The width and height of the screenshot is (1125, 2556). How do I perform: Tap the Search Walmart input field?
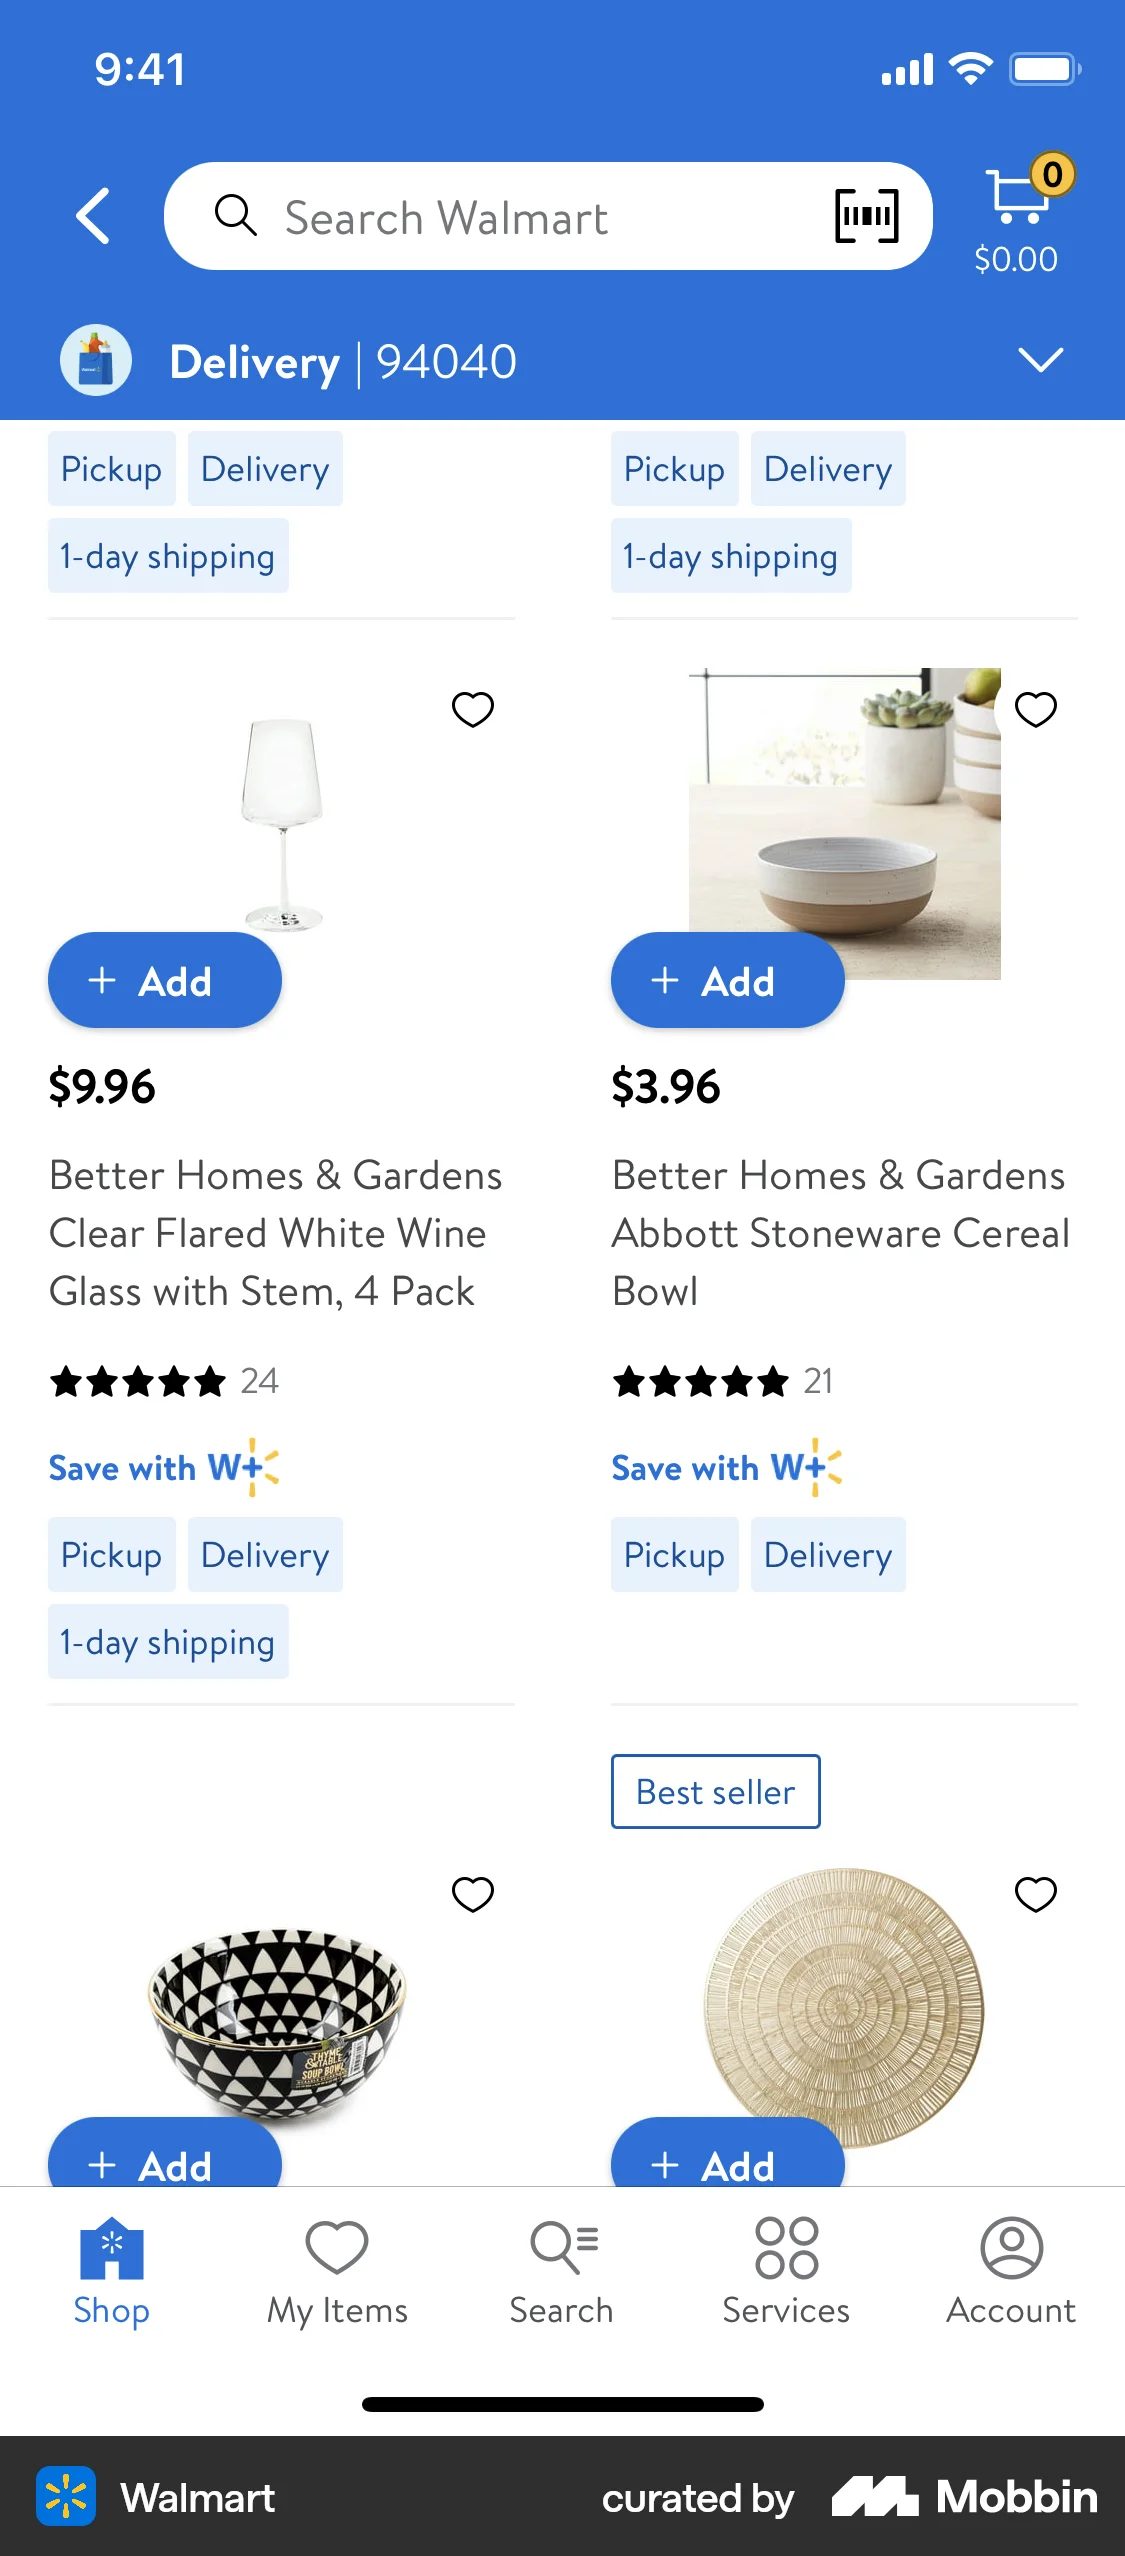click(500, 216)
